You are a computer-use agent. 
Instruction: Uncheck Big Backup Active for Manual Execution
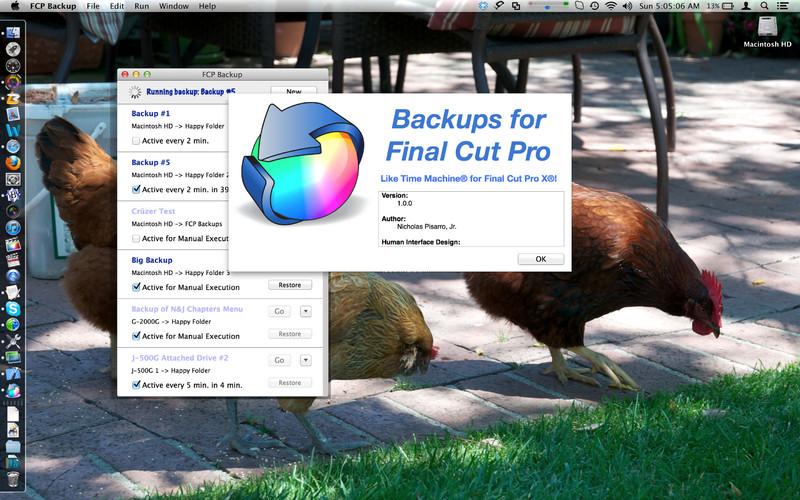136,287
